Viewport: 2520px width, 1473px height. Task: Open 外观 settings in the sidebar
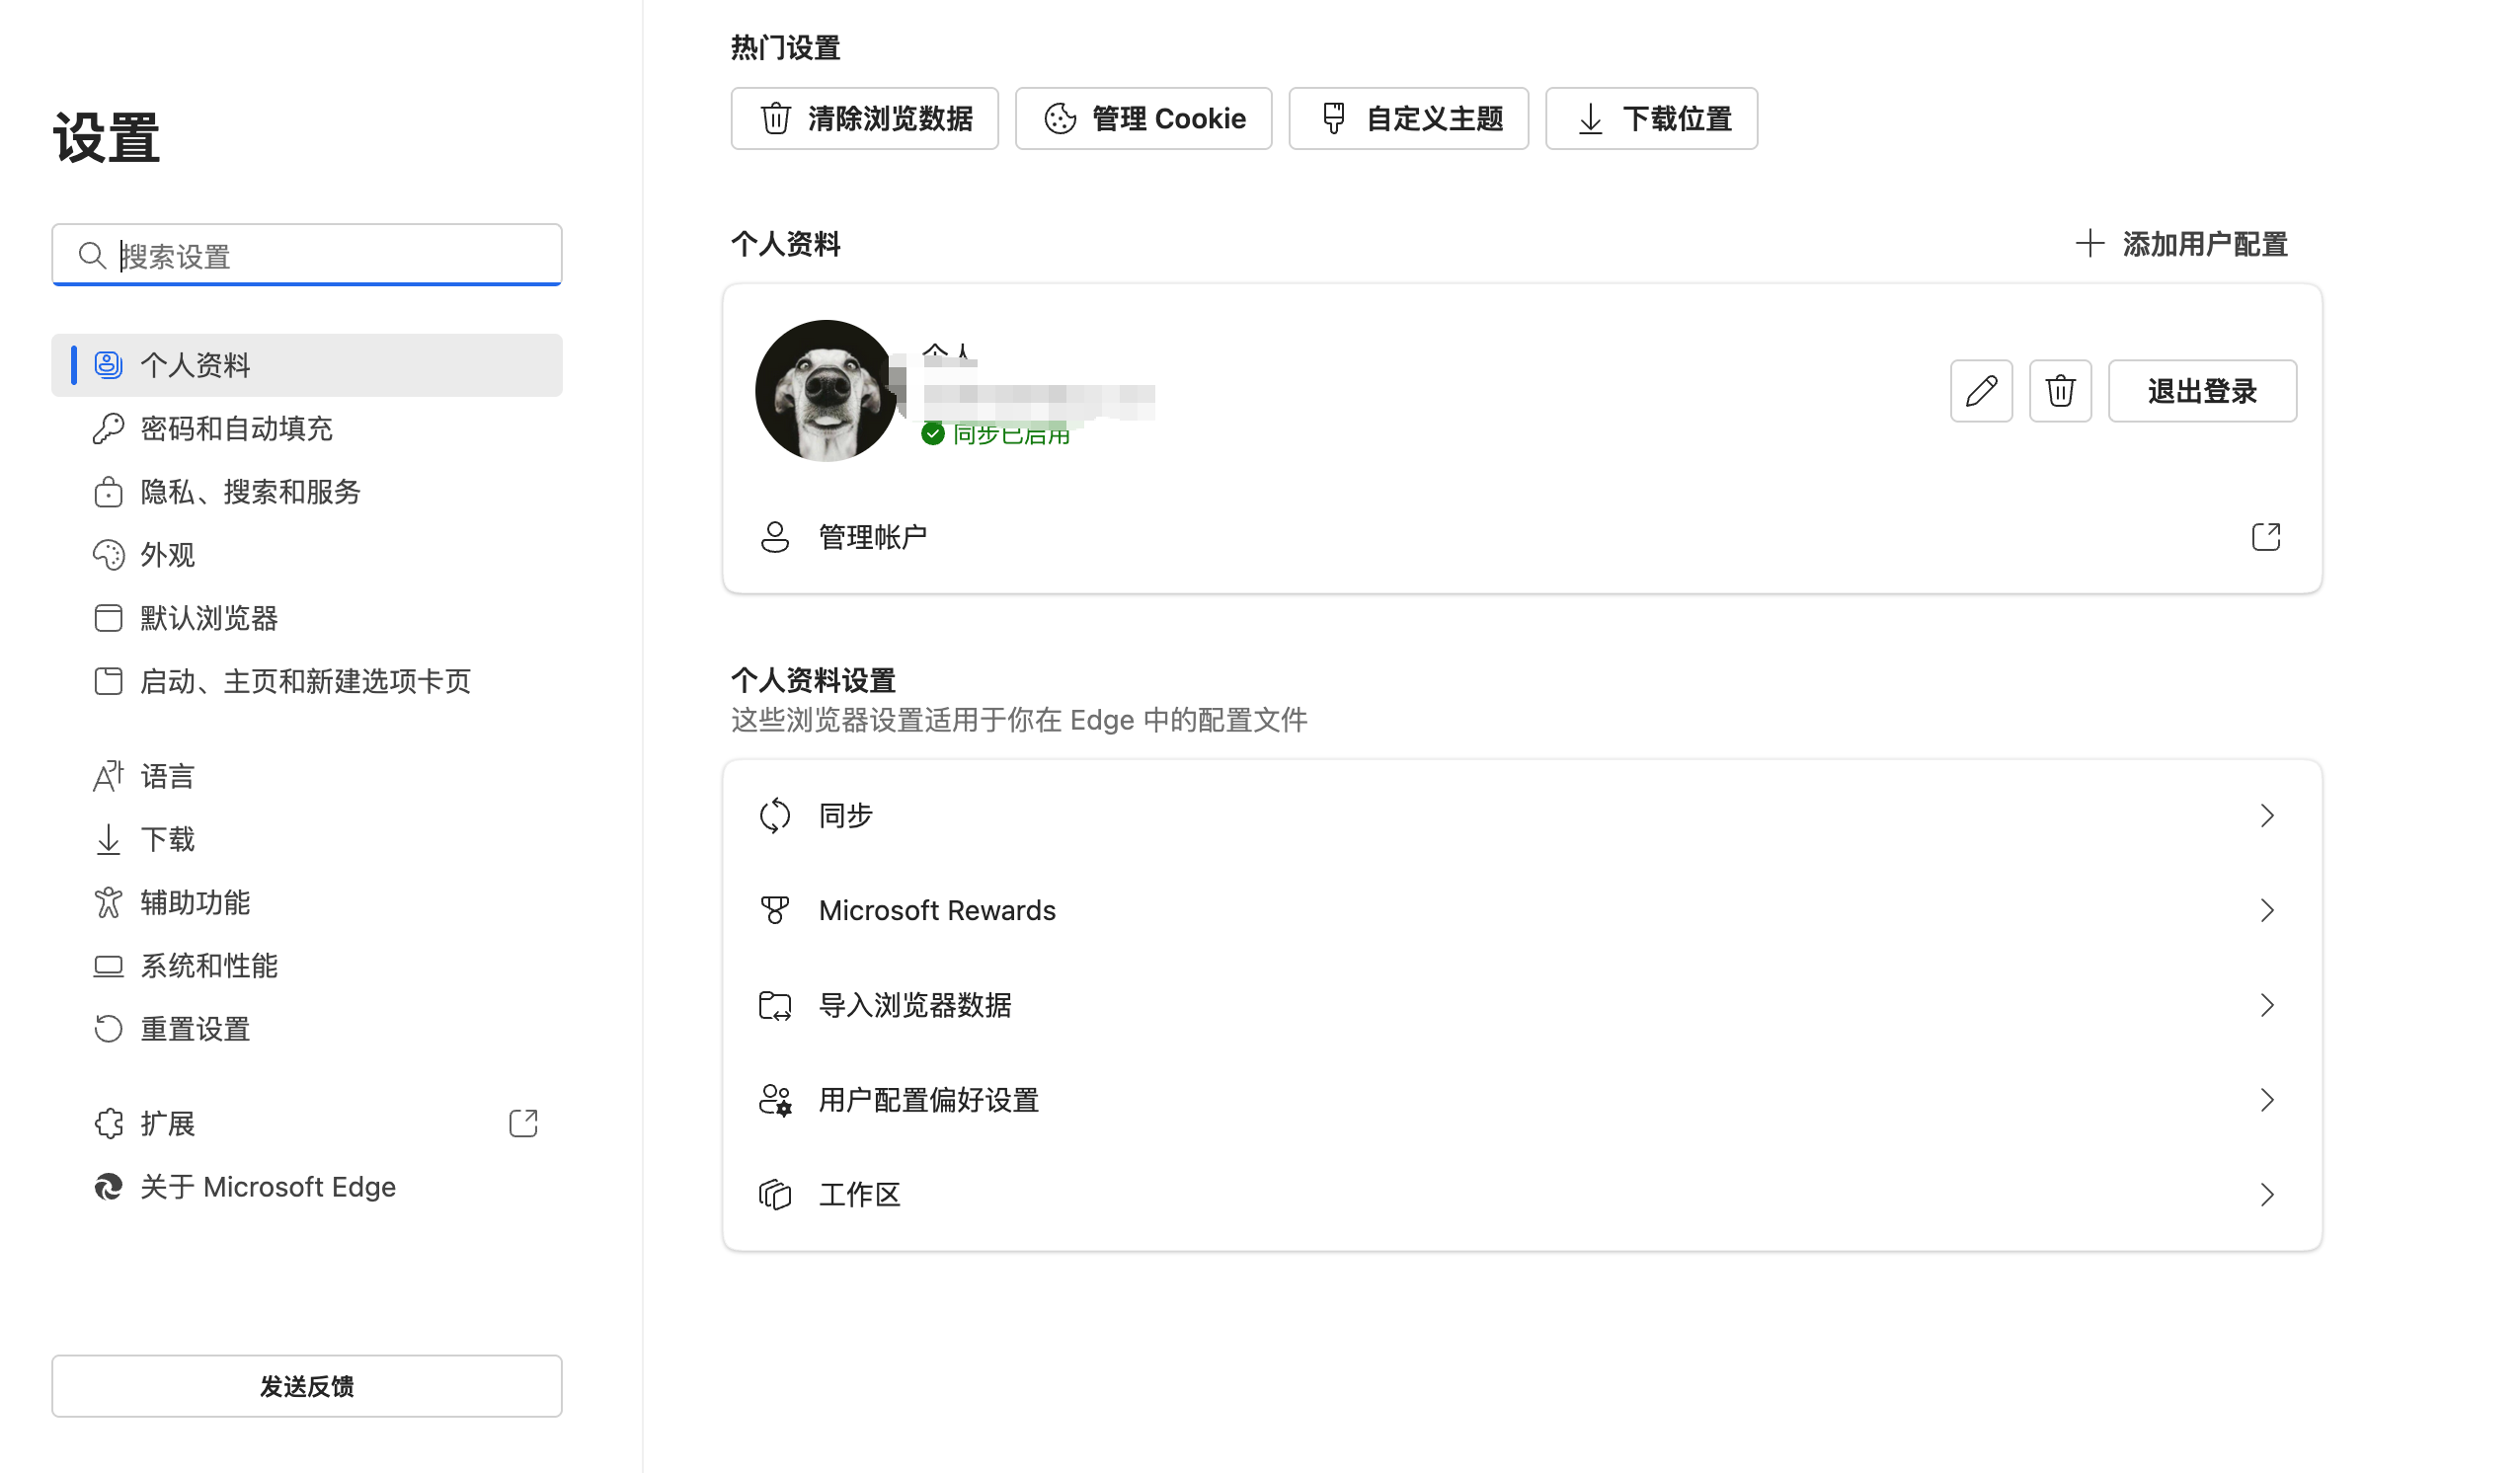pyautogui.click(x=307, y=555)
